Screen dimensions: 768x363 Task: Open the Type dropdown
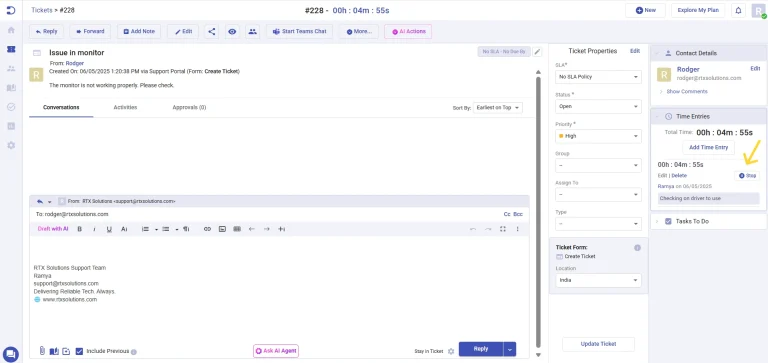click(x=598, y=224)
